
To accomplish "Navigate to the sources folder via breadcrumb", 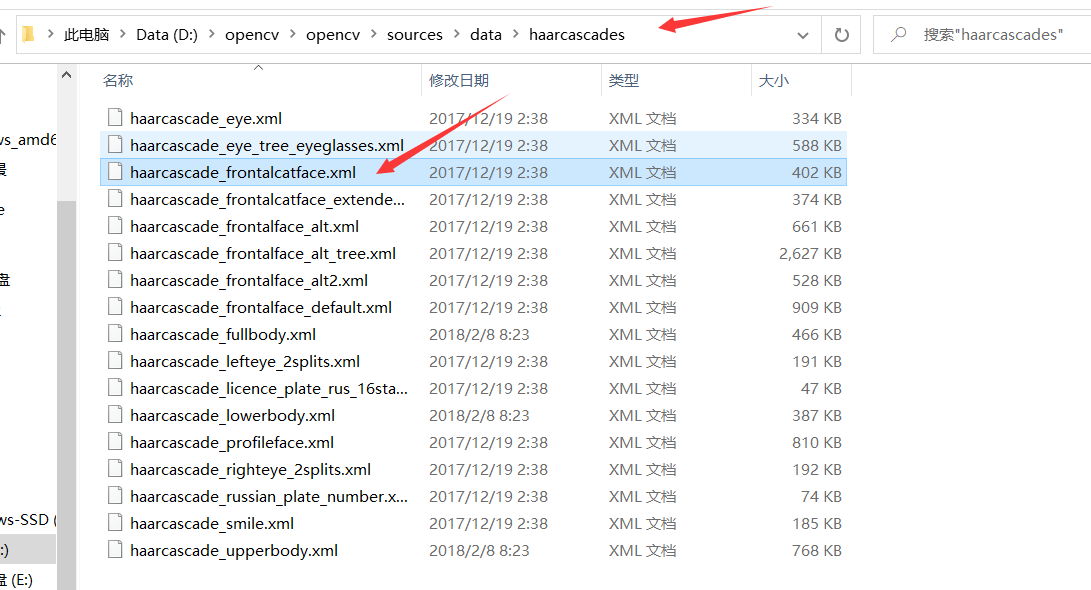I will click(x=414, y=33).
